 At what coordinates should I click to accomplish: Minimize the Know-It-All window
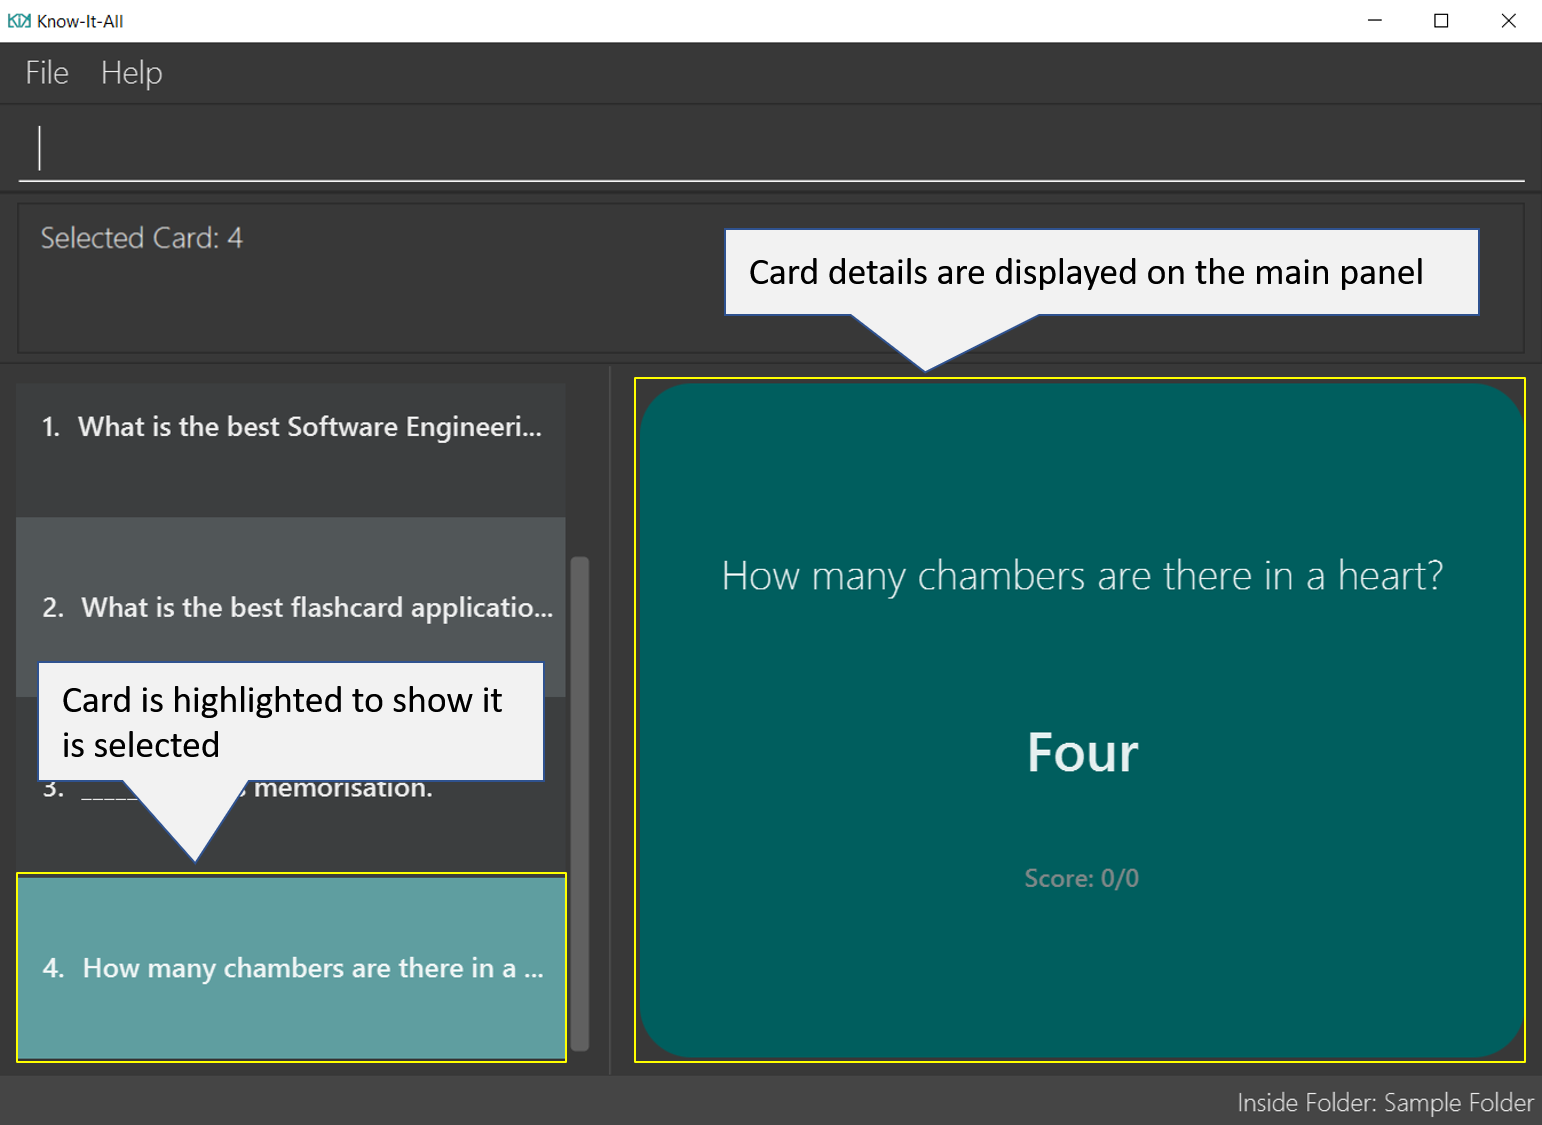point(1375,21)
